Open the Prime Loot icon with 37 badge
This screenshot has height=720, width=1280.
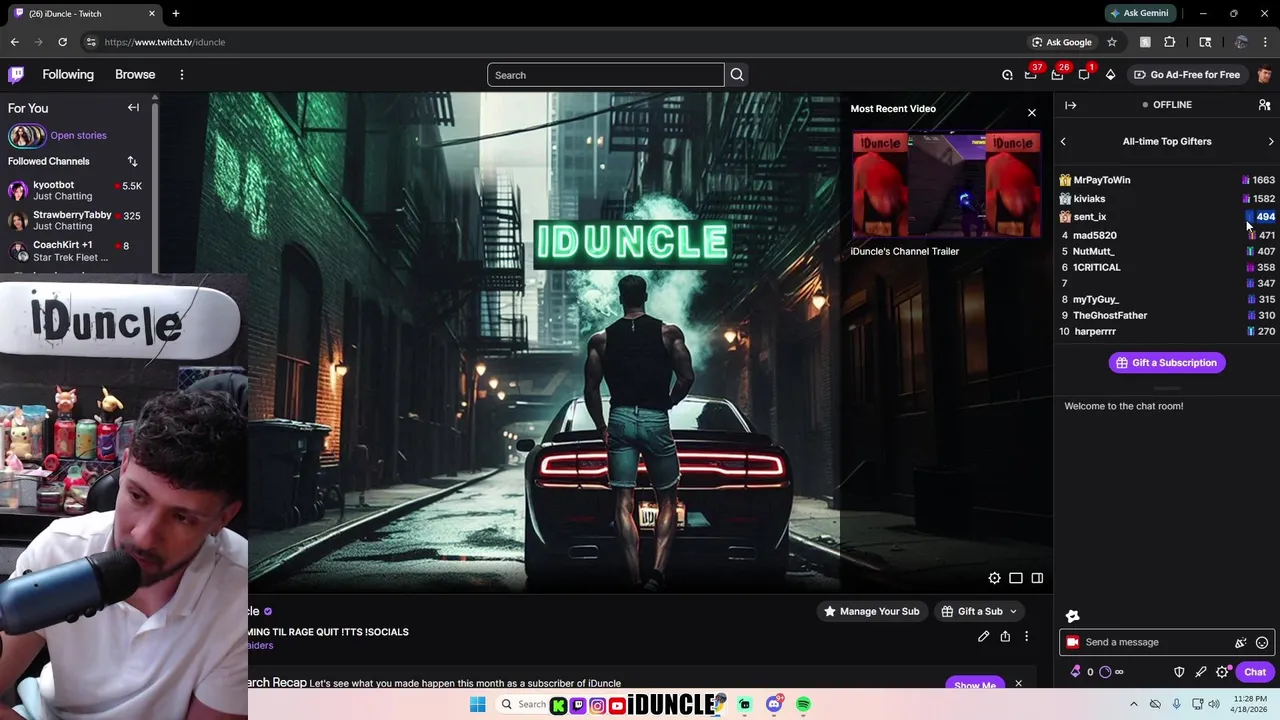coord(1031,75)
